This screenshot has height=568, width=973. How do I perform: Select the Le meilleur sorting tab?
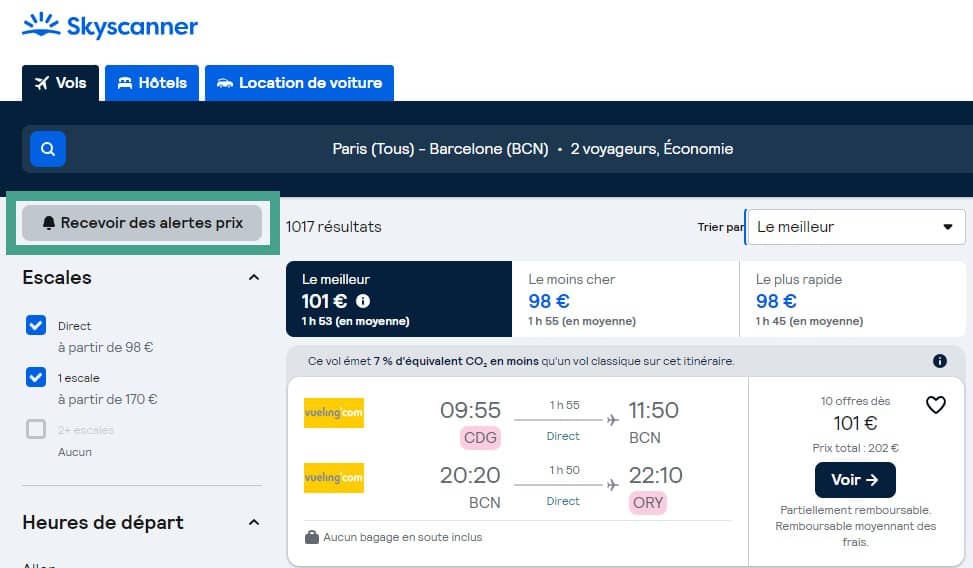[399, 299]
